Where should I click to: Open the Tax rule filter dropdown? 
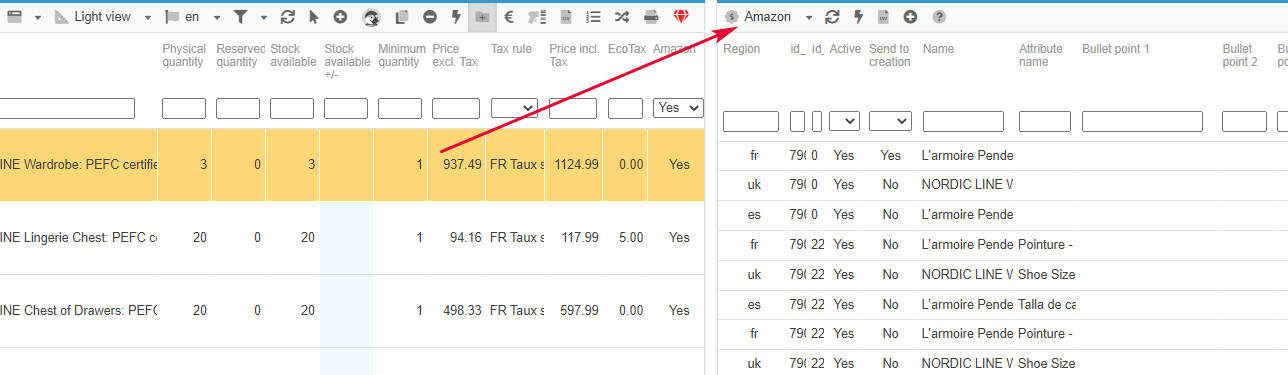click(514, 108)
